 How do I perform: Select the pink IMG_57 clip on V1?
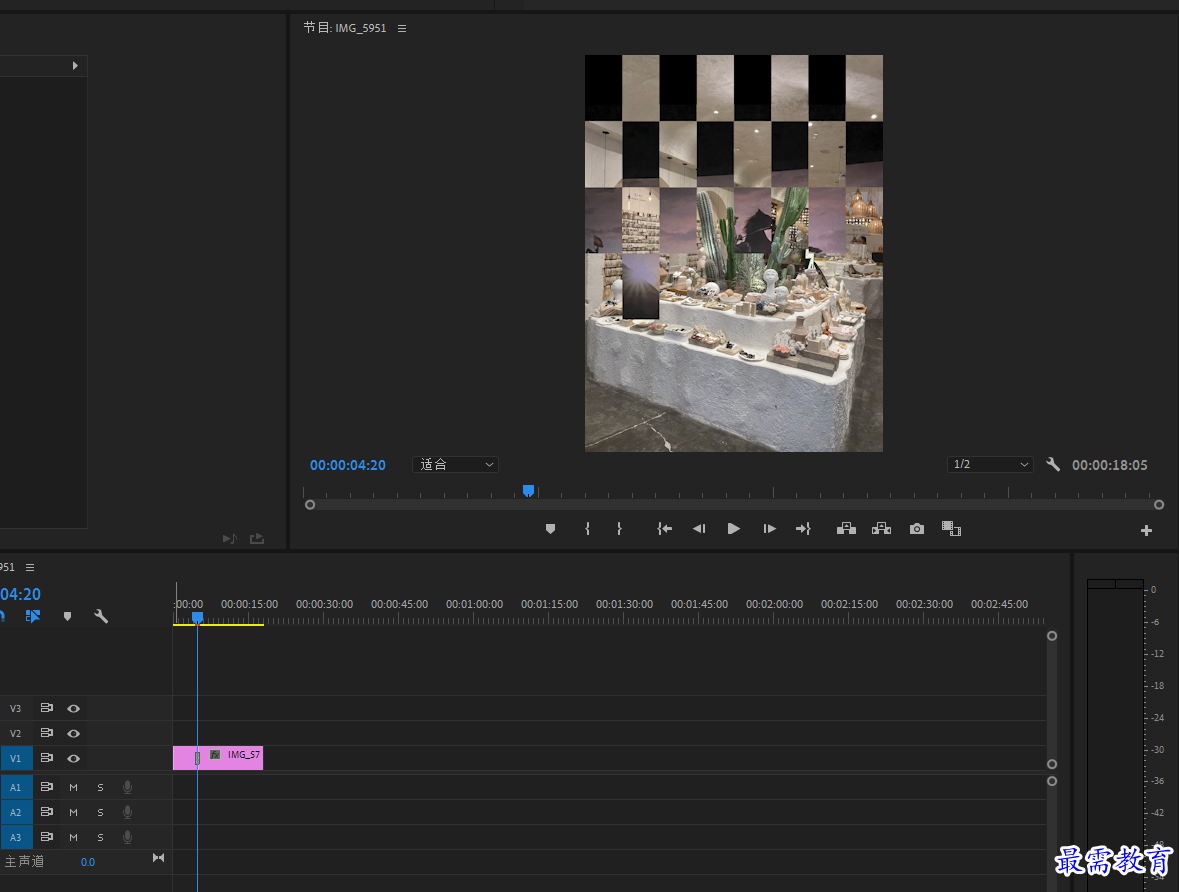click(218, 757)
